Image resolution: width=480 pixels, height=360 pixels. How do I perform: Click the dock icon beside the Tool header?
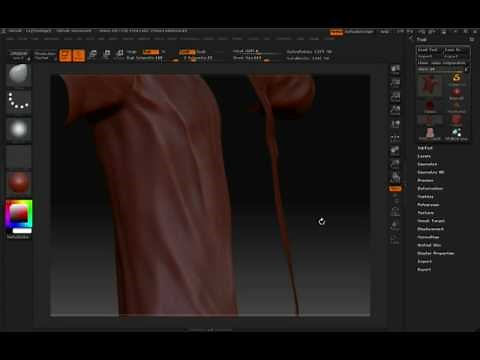(472, 39)
